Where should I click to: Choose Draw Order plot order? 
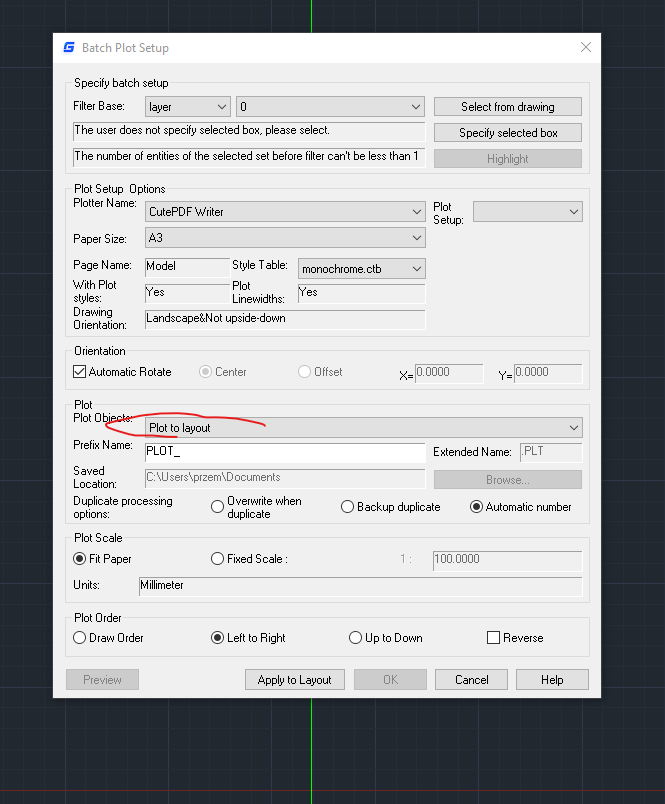coord(81,638)
